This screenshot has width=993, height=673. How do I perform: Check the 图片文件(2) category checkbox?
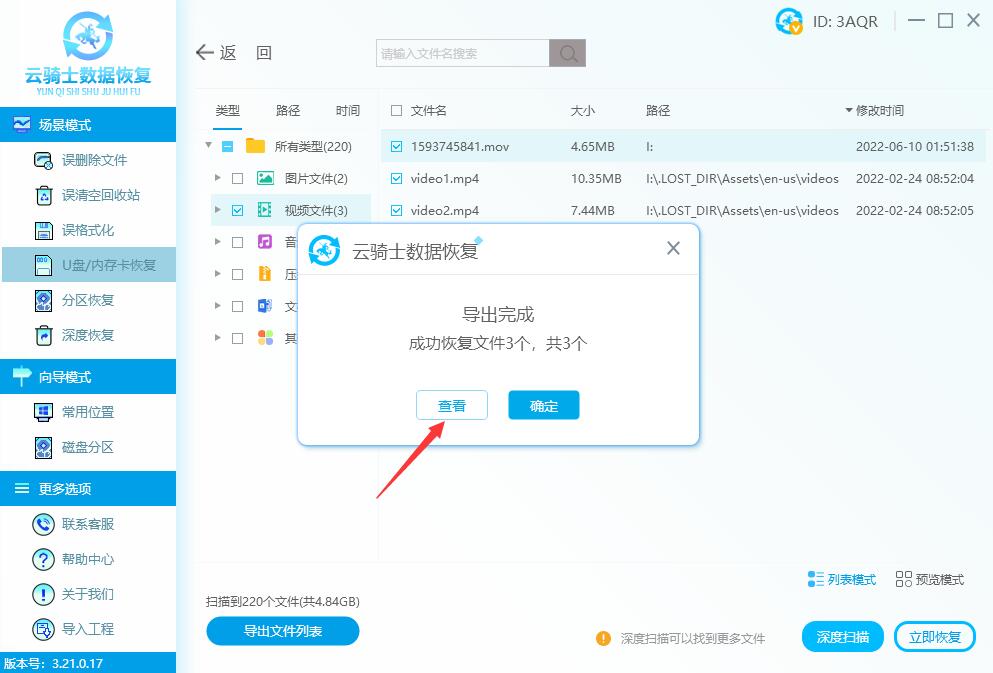237,178
